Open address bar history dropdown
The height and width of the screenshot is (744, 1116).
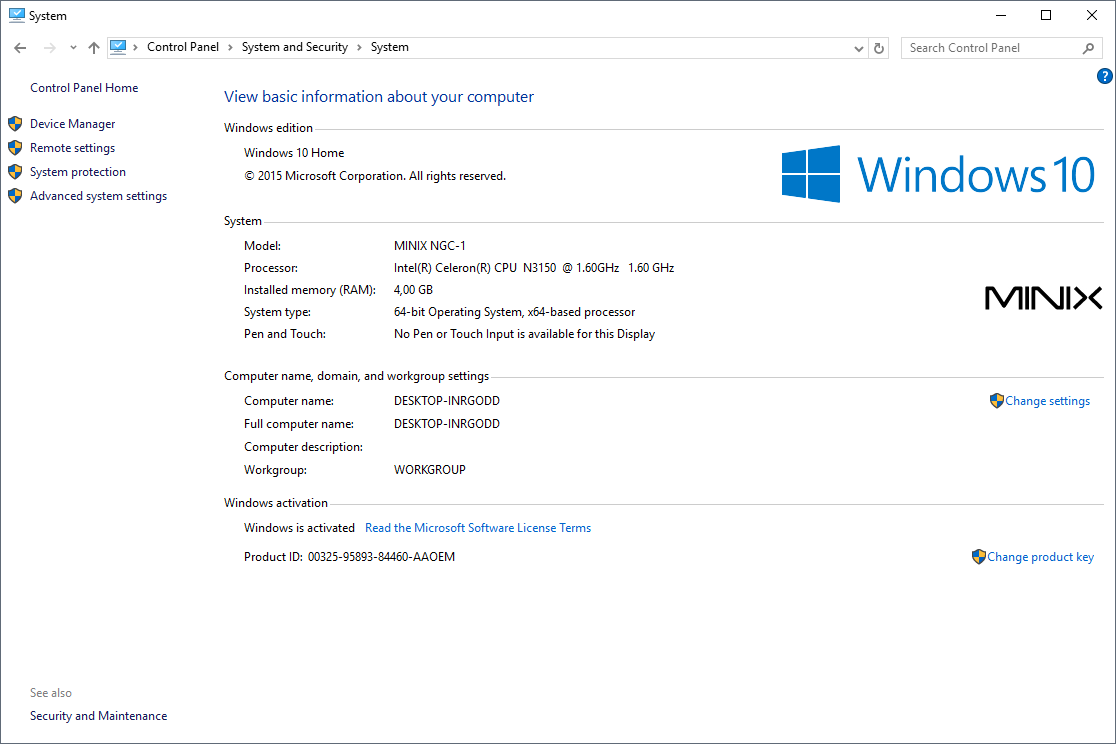coord(858,48)
